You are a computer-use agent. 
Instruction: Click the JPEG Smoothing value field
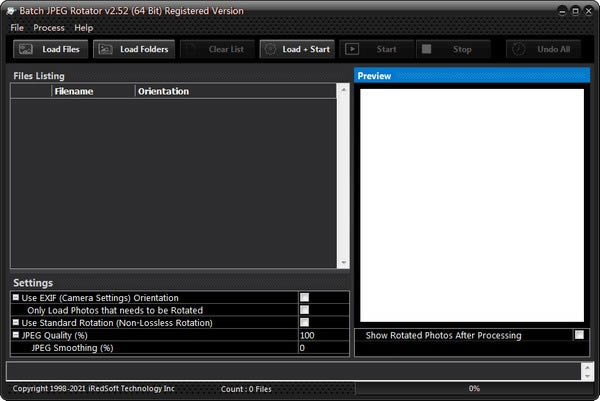tap(323, 348)
